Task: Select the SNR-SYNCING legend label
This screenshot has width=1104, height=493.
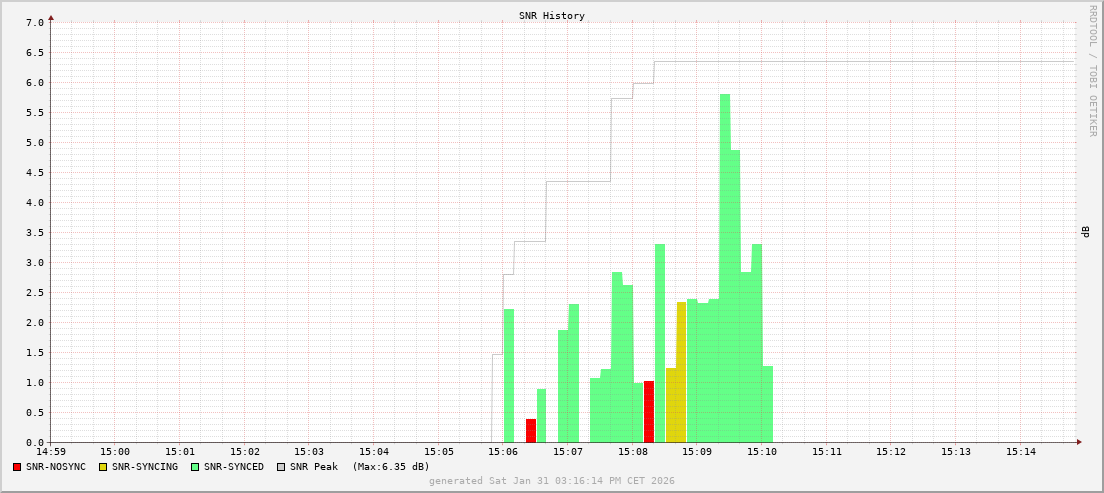Action: click(144, 467)
